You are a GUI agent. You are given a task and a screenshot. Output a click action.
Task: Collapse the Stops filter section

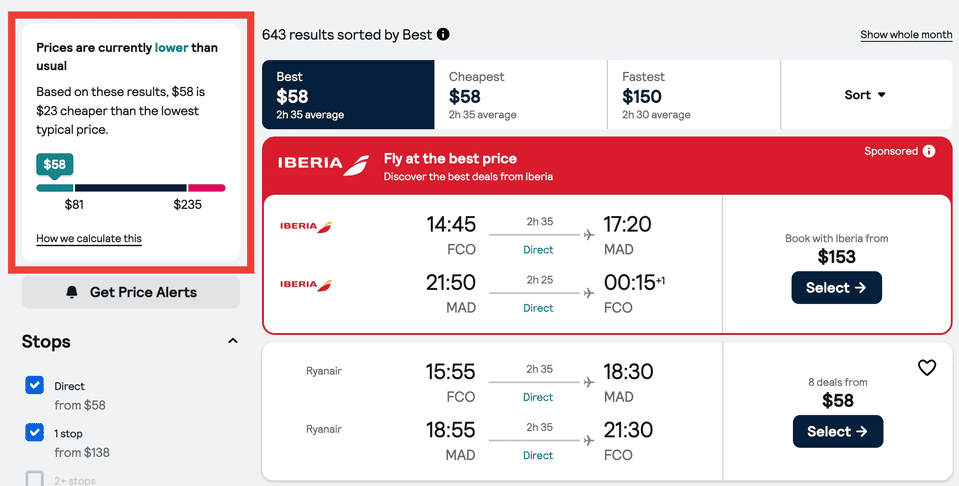click(233, 341)
